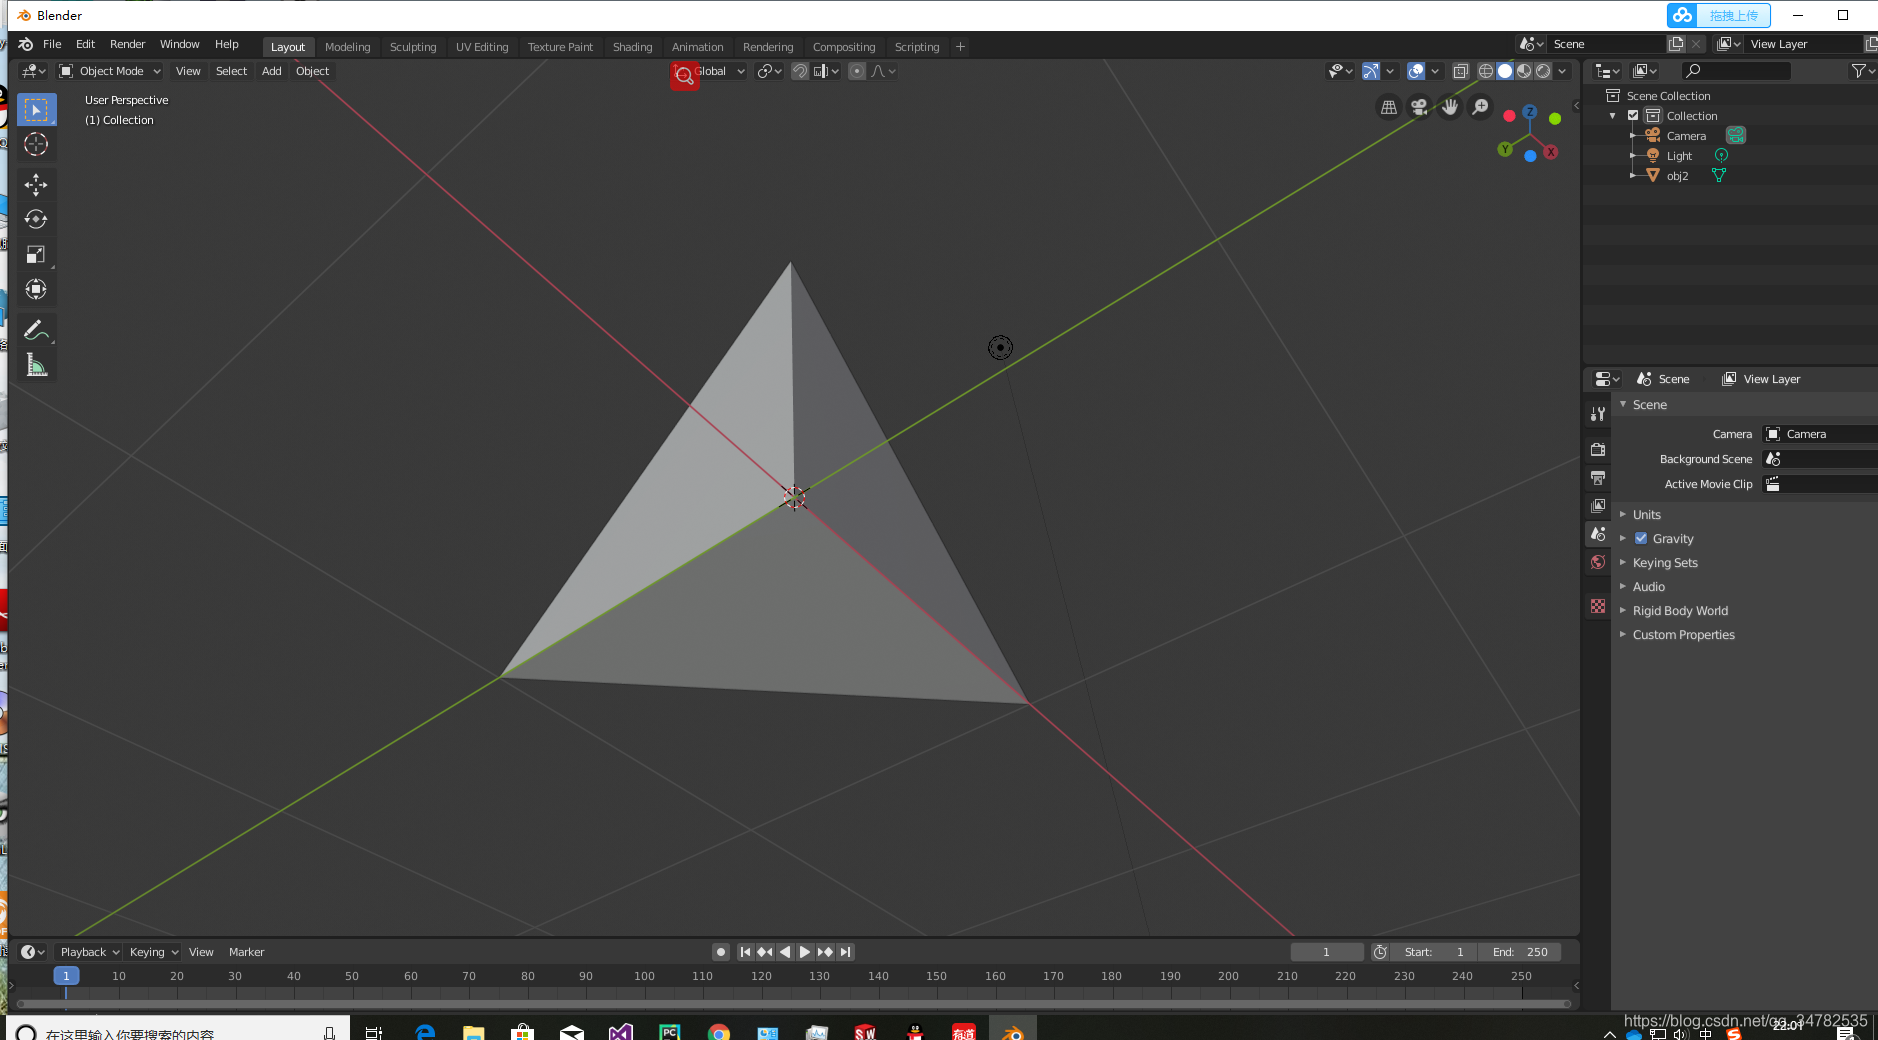
Task: Open the pivot point dropdown
Action: [769, 71]
